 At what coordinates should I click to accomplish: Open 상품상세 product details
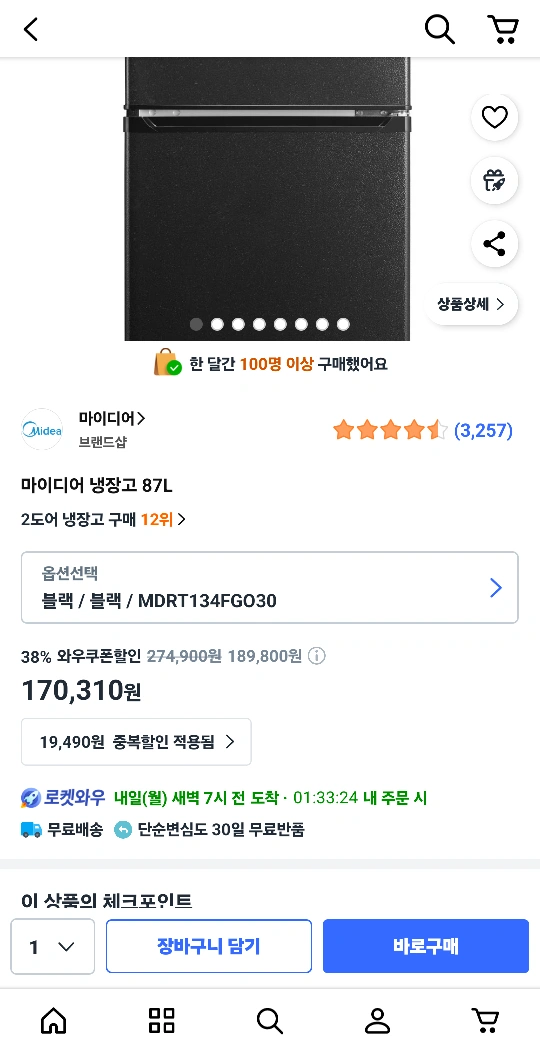pyautogui.click(x=471, y=304)
